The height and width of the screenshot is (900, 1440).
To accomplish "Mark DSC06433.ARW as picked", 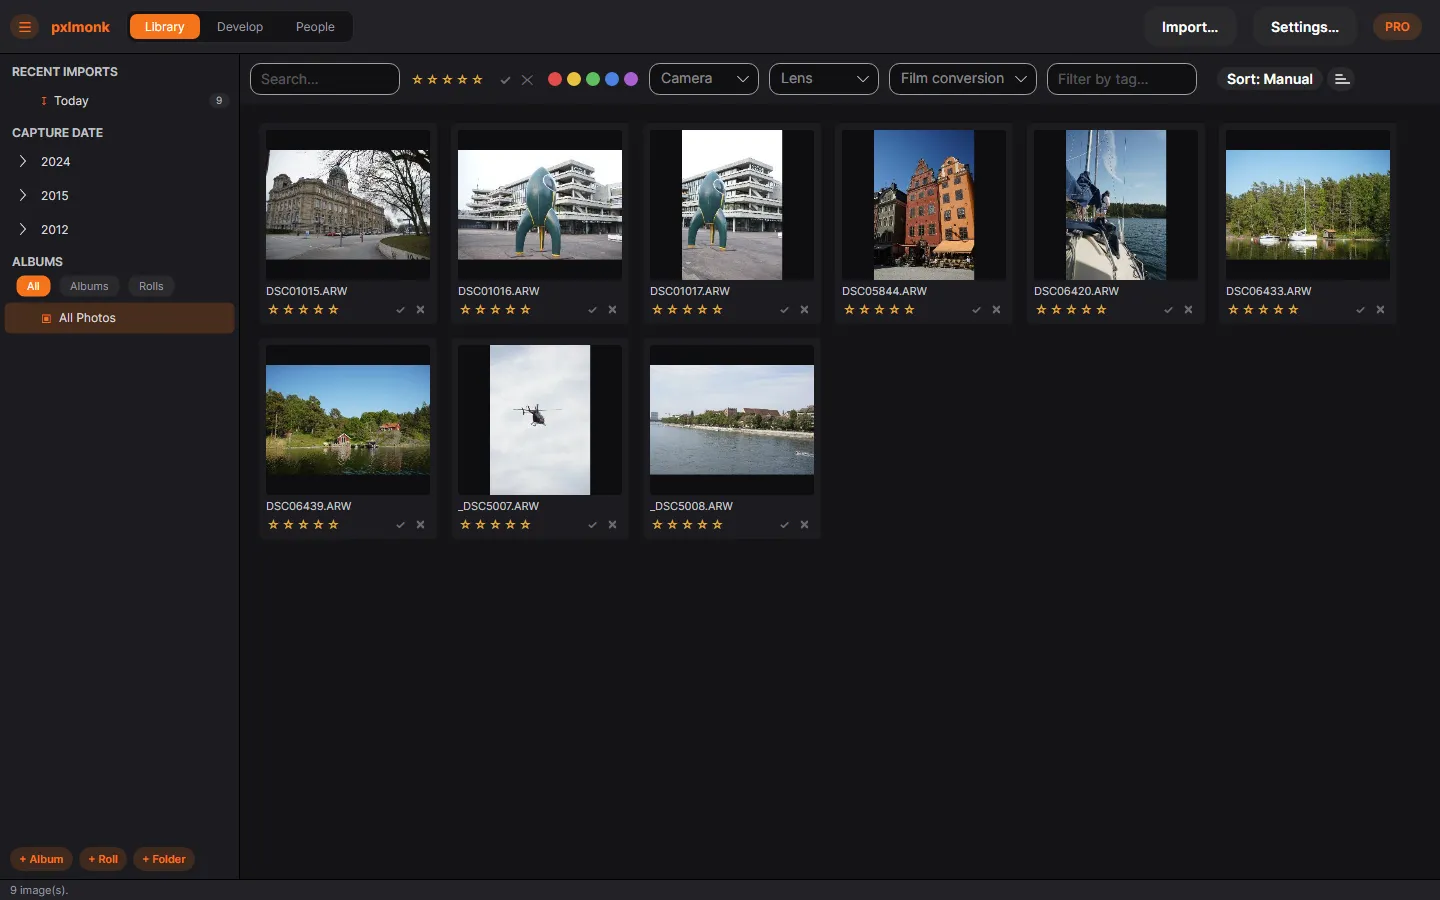I will (x=1360, y=310).
